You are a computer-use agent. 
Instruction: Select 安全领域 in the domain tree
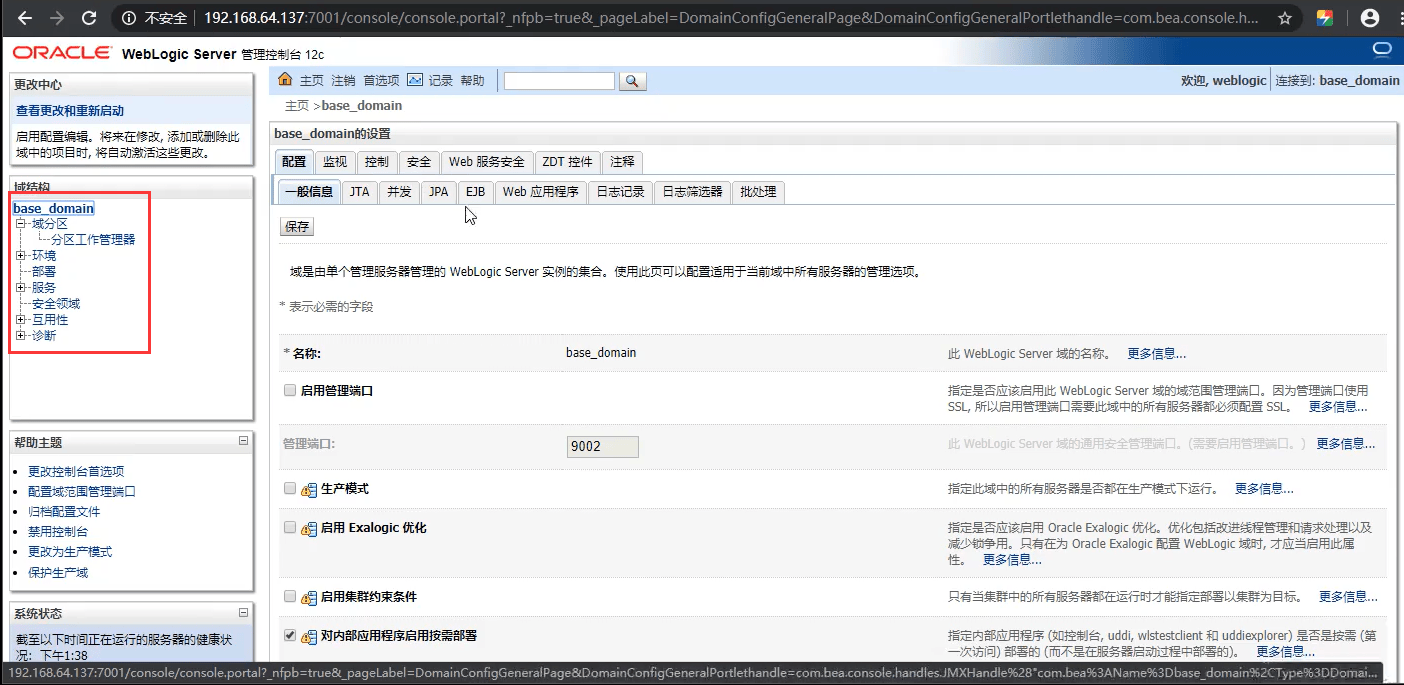click(x=56, y=304)
